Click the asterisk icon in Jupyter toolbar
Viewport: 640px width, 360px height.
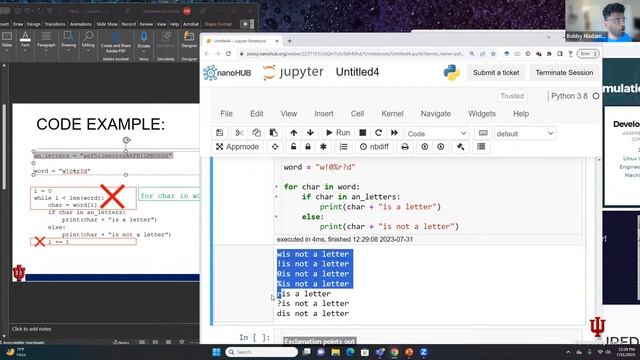(x=323, y=147)
